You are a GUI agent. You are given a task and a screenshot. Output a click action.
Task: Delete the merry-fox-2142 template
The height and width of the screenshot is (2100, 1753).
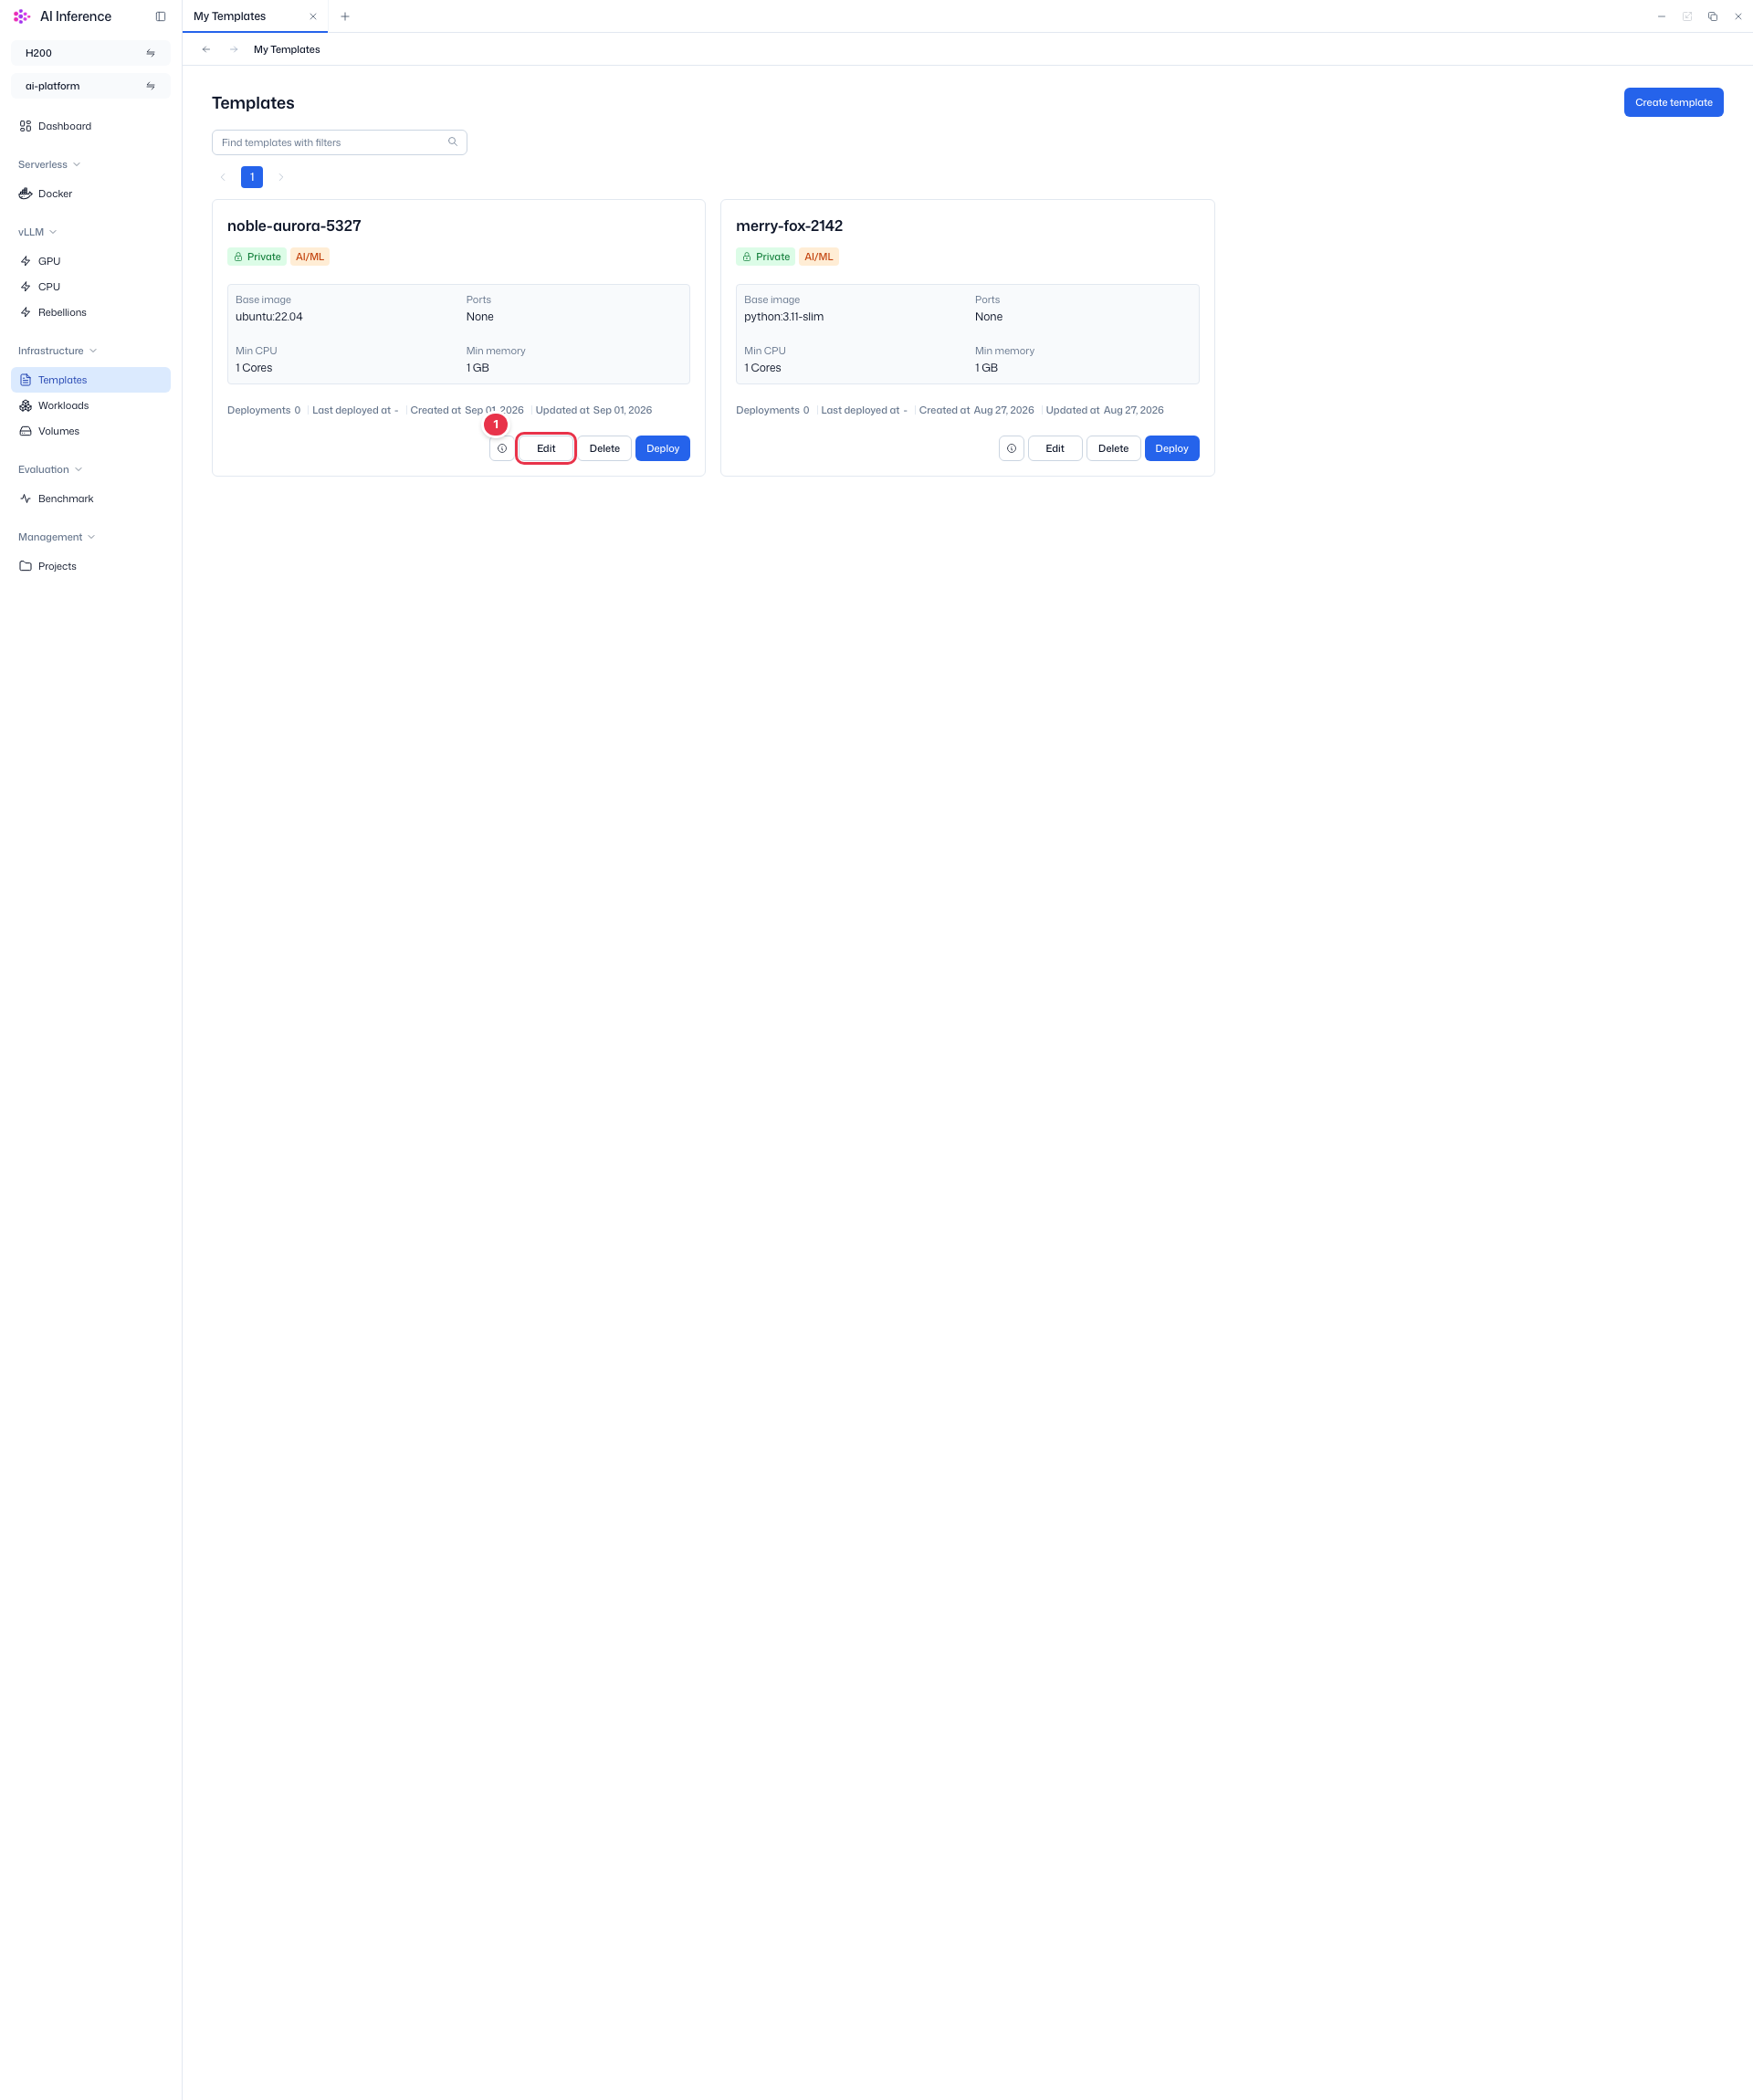coord(1113,448)
